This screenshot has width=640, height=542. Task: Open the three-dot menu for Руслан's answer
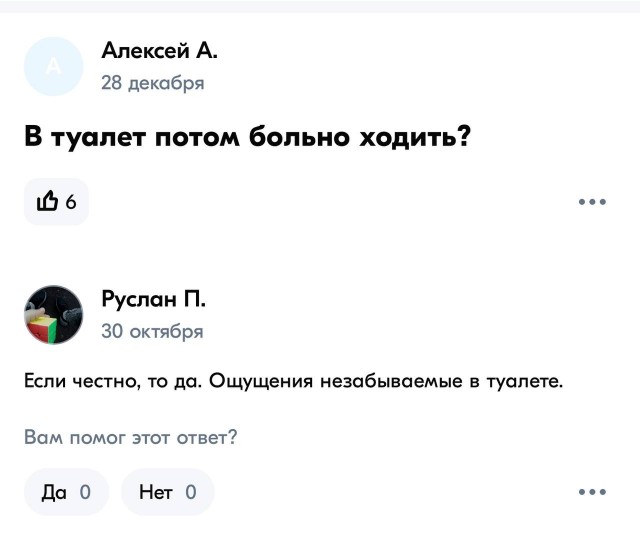pos(592,492)
